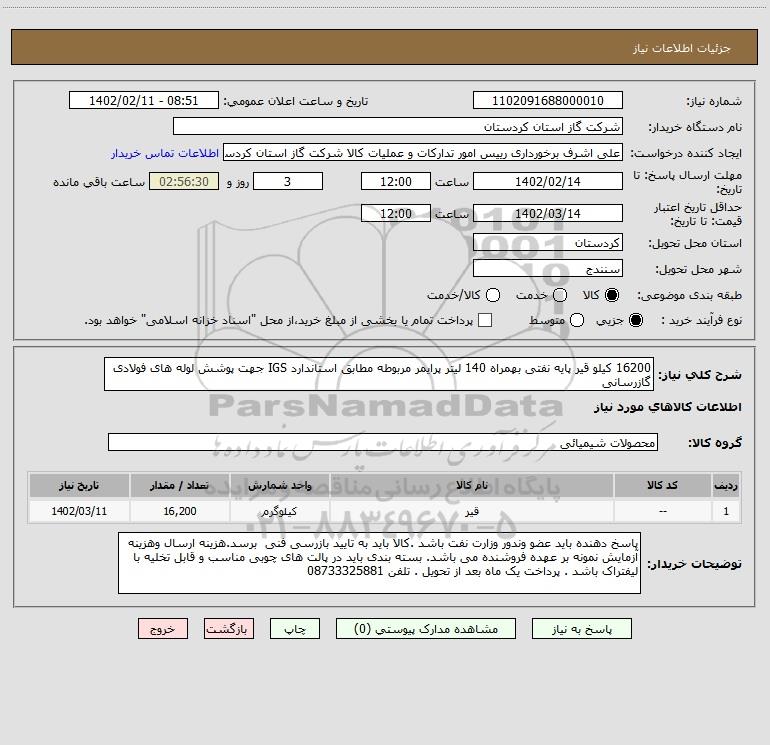The width and height of the screenshot is (770, 745).
Task: Click the مشاهده مدارک پیوستی (0) button
Action: [426, 629]
